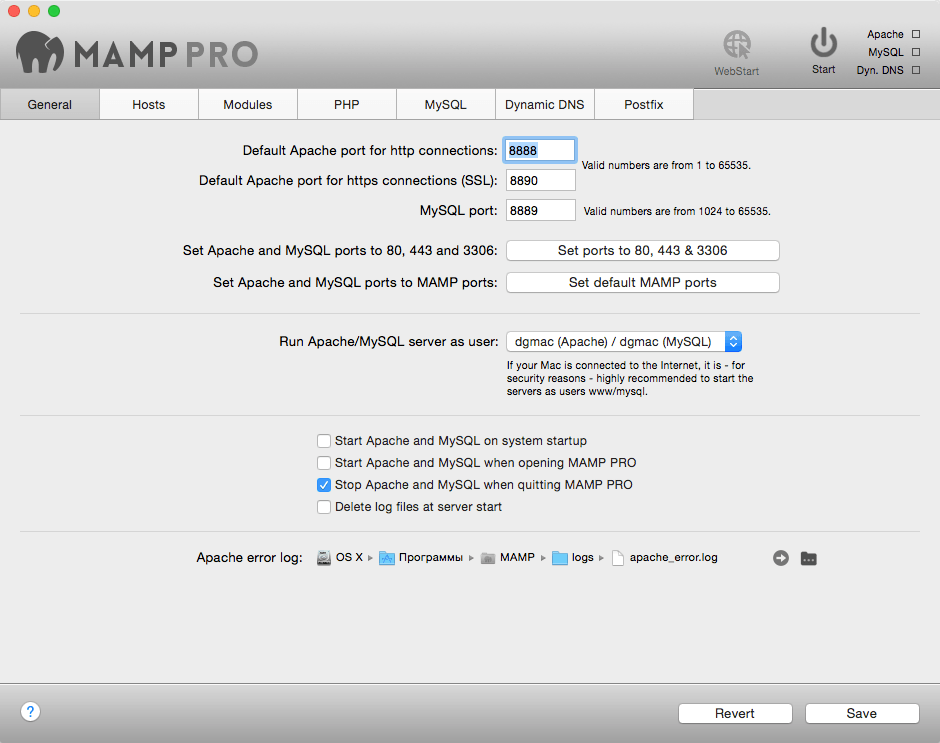
Task: Click the MySQL status indicator box
Action: click(x=916, y=52)
